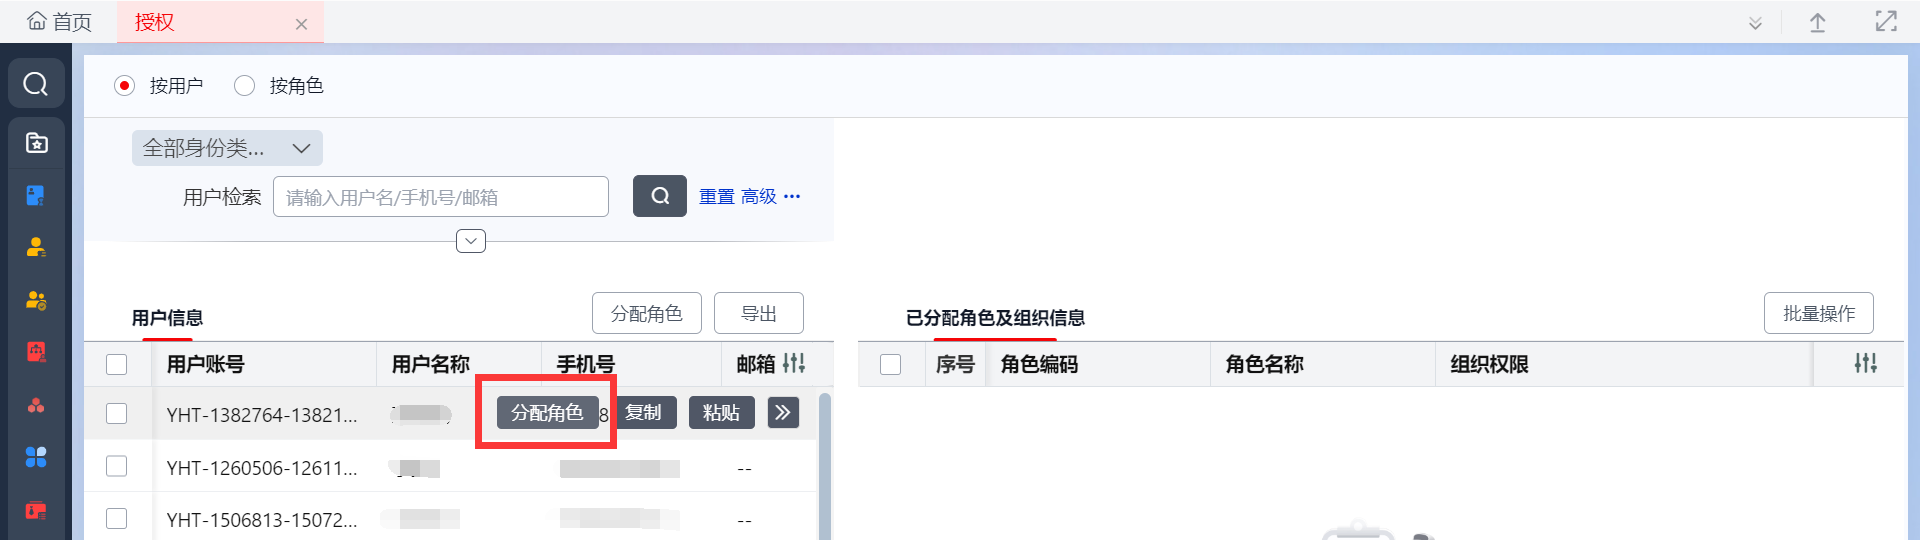
Task: Select the 按角色 radio button
Action: pos(245,86)
